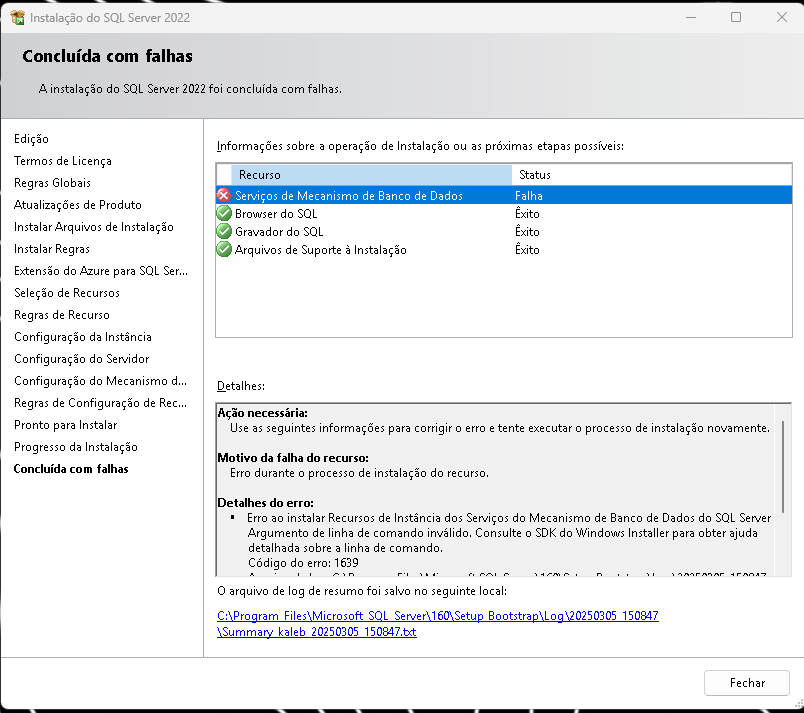Click the Pronto para Instalar step
804x713 pixels.
pyautogui.click(x=66, y=425)
